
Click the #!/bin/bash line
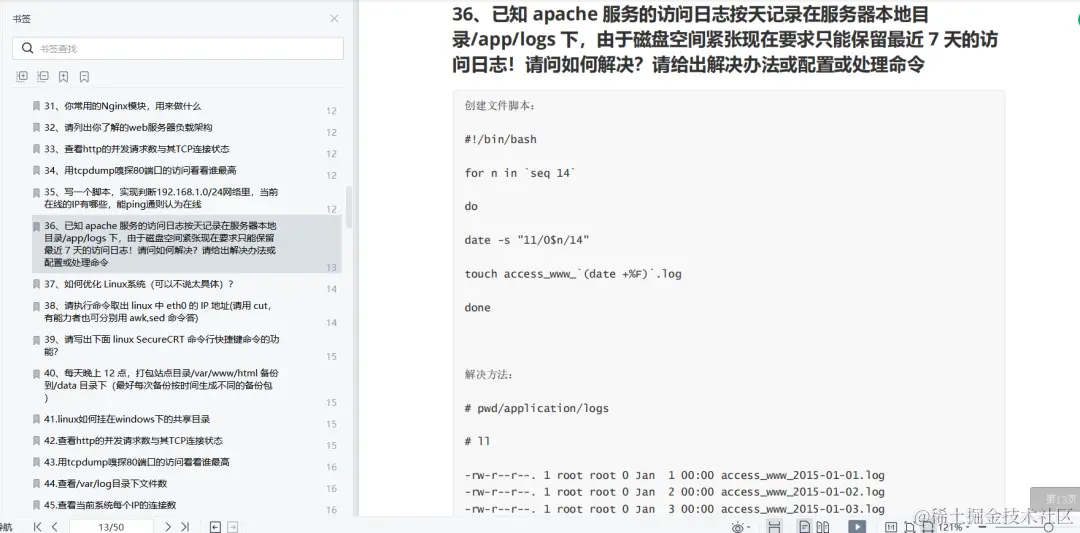500,139
